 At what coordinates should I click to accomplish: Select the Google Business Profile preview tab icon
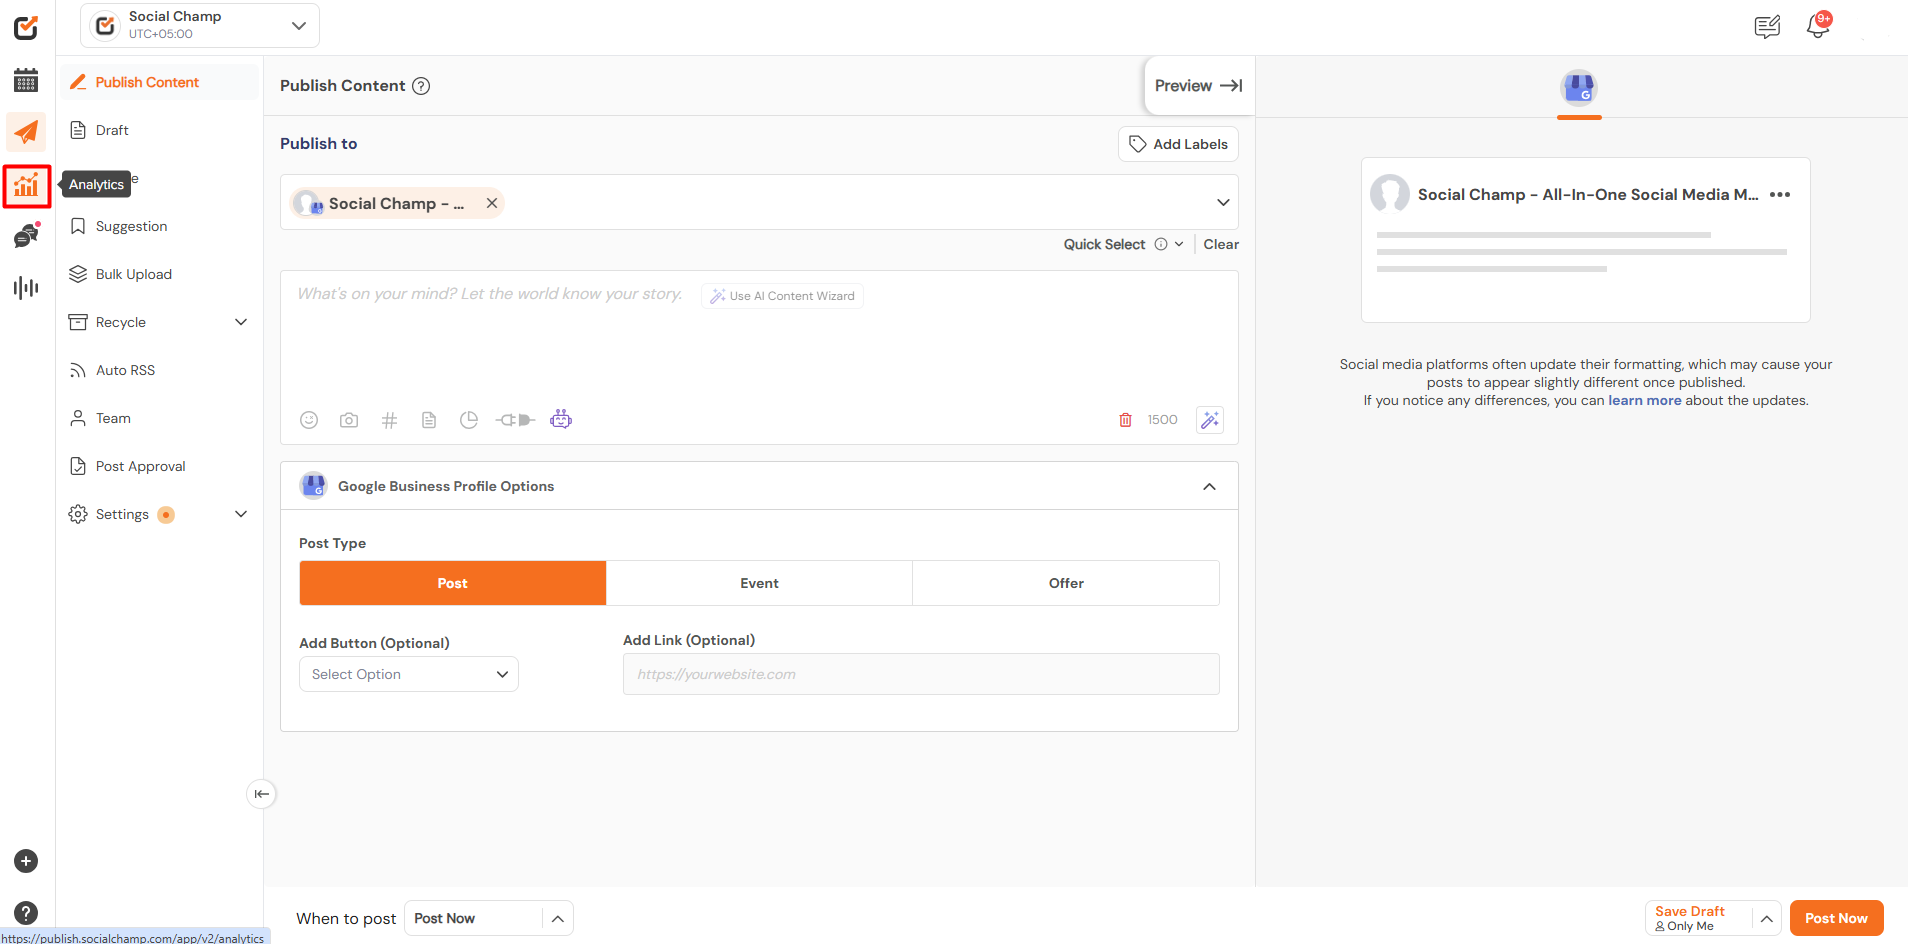(x=1579, y=88)
